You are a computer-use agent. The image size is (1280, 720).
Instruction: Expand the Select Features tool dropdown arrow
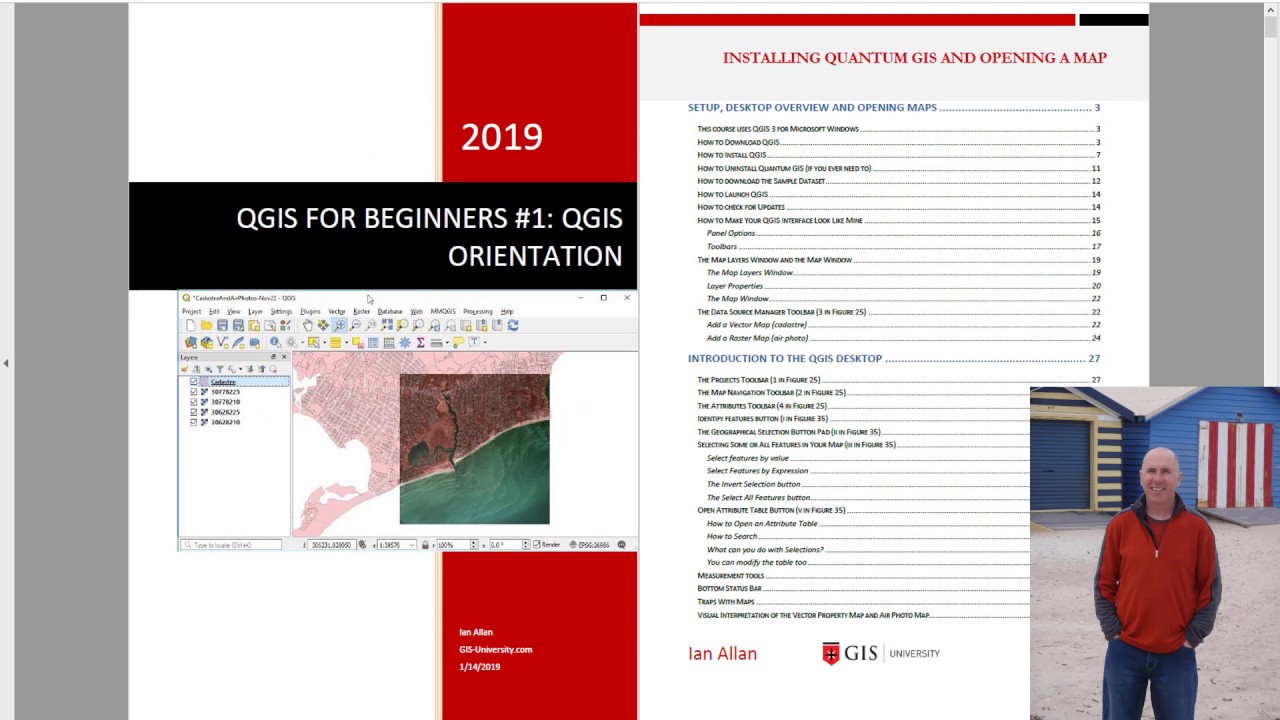coord(324,342)
